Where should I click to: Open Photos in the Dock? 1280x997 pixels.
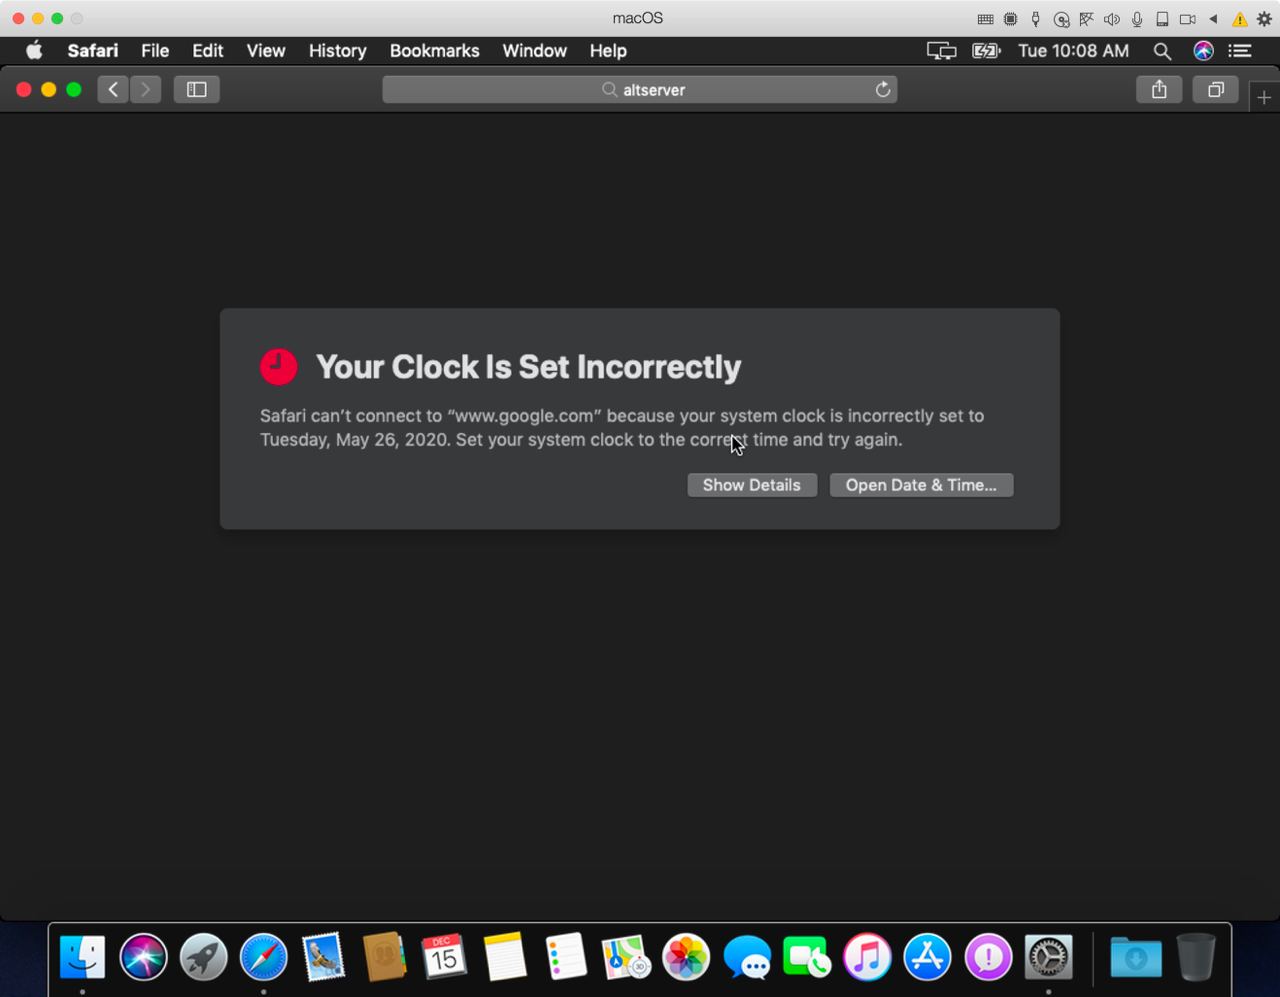pyautogui.click(x=687, y=958)
